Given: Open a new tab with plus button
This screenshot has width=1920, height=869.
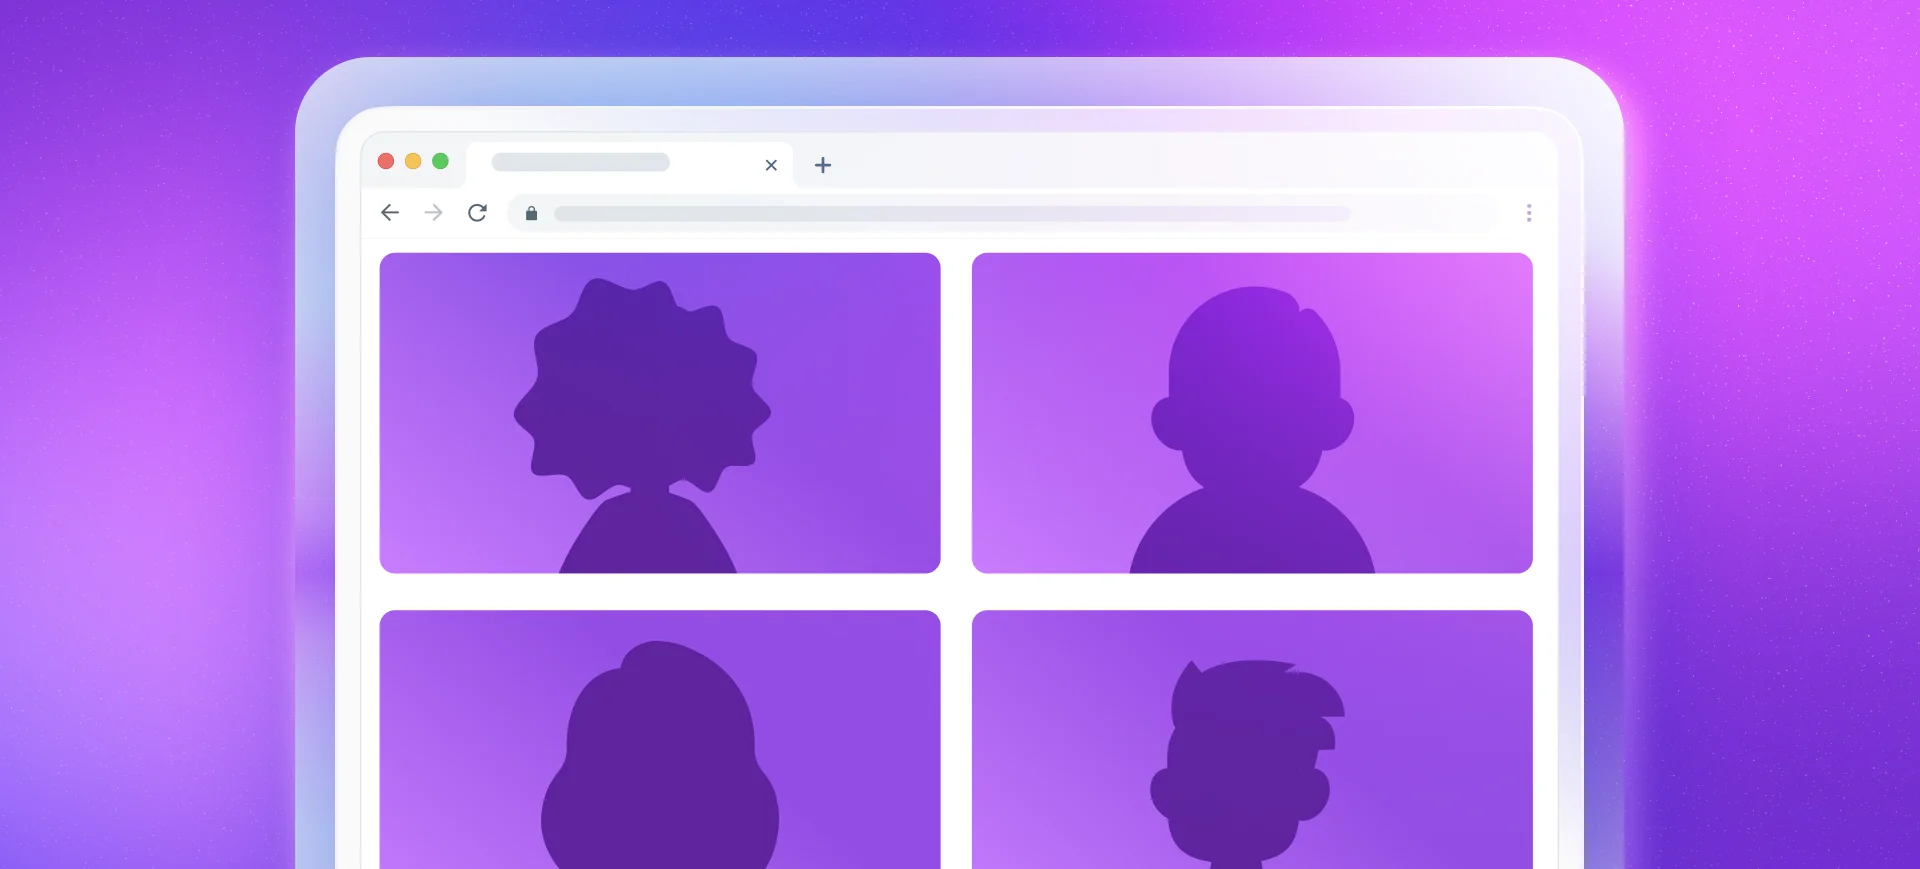Looking at the screenshot, I should (822, 165).
